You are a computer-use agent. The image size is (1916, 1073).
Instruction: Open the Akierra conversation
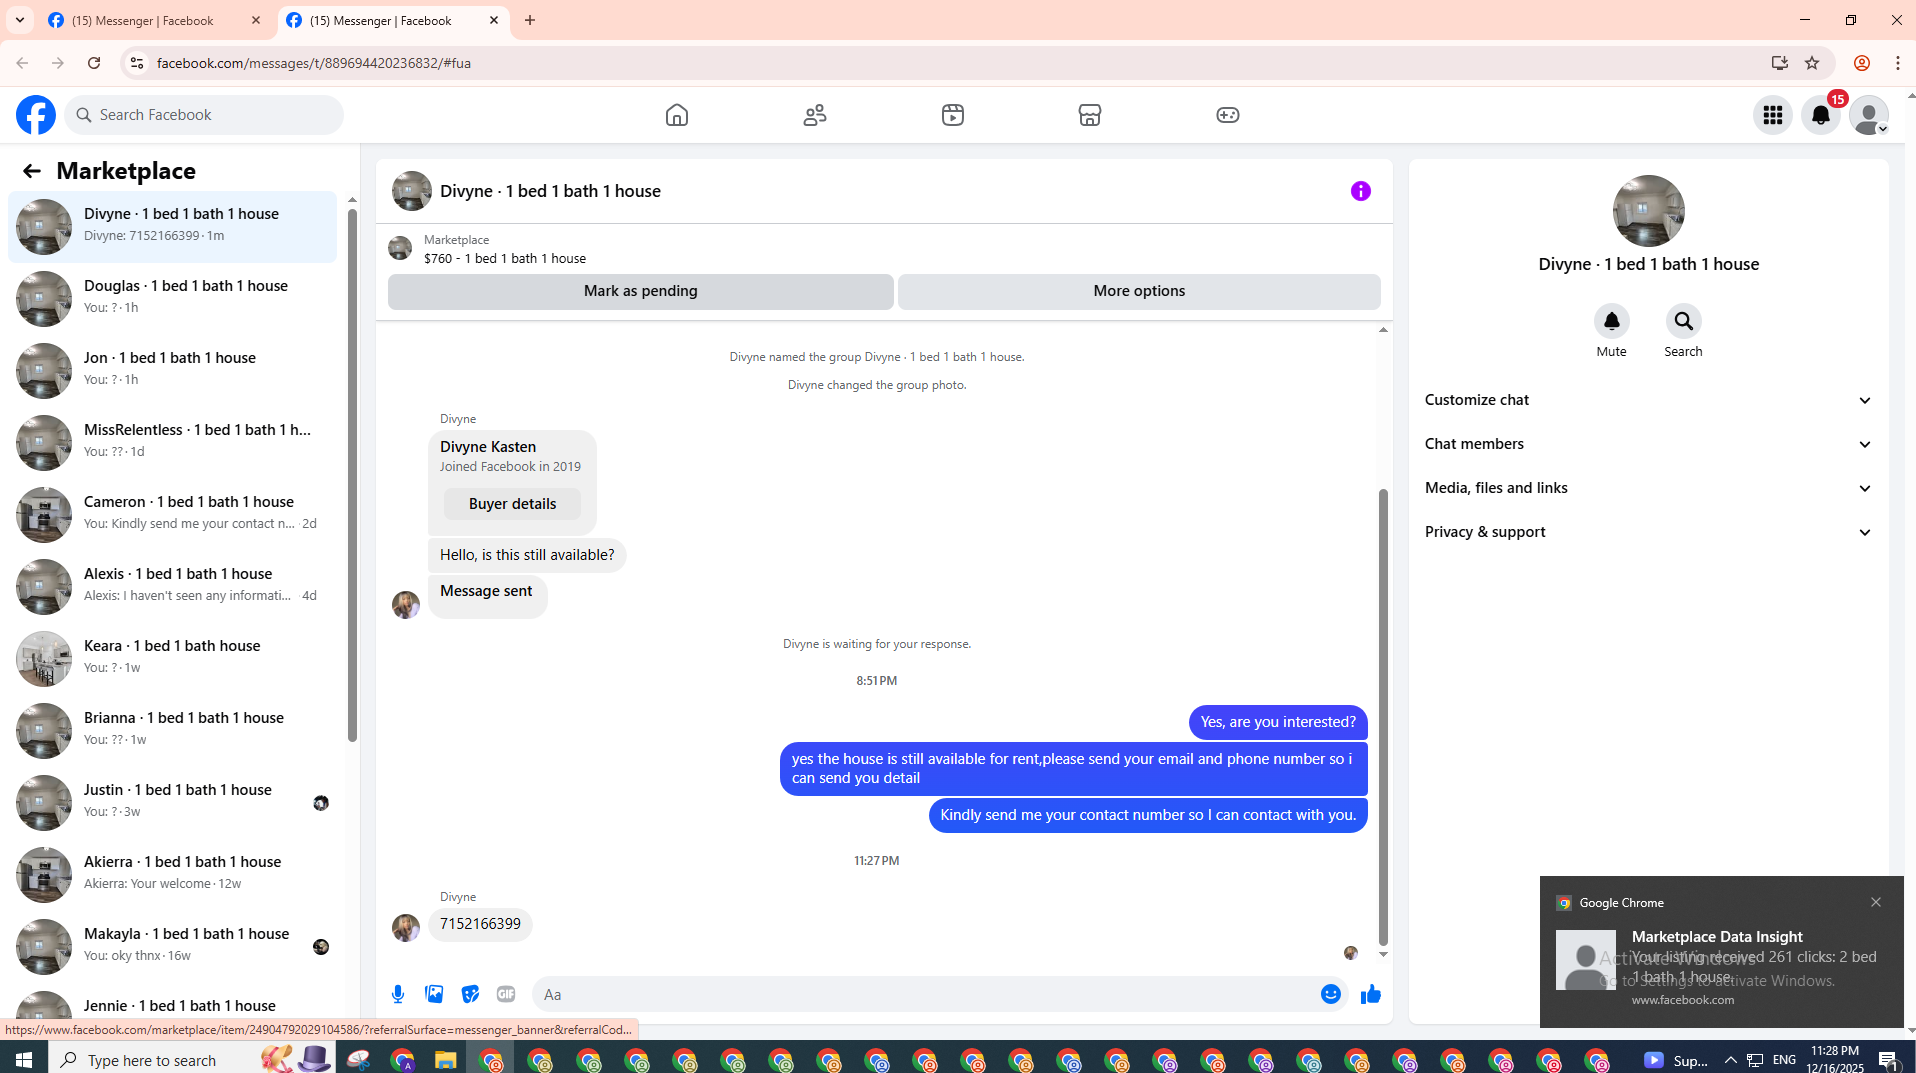172,874
